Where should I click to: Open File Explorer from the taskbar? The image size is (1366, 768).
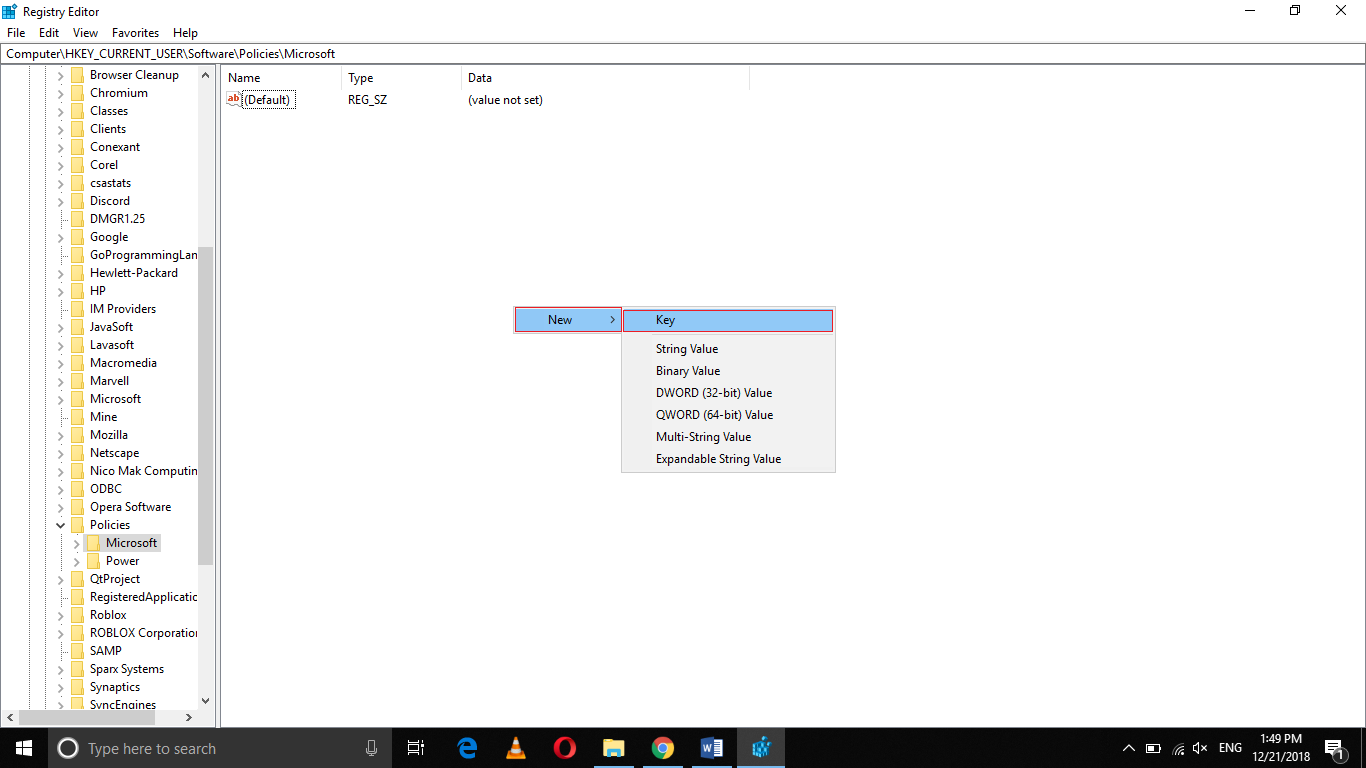click(614, 748)
